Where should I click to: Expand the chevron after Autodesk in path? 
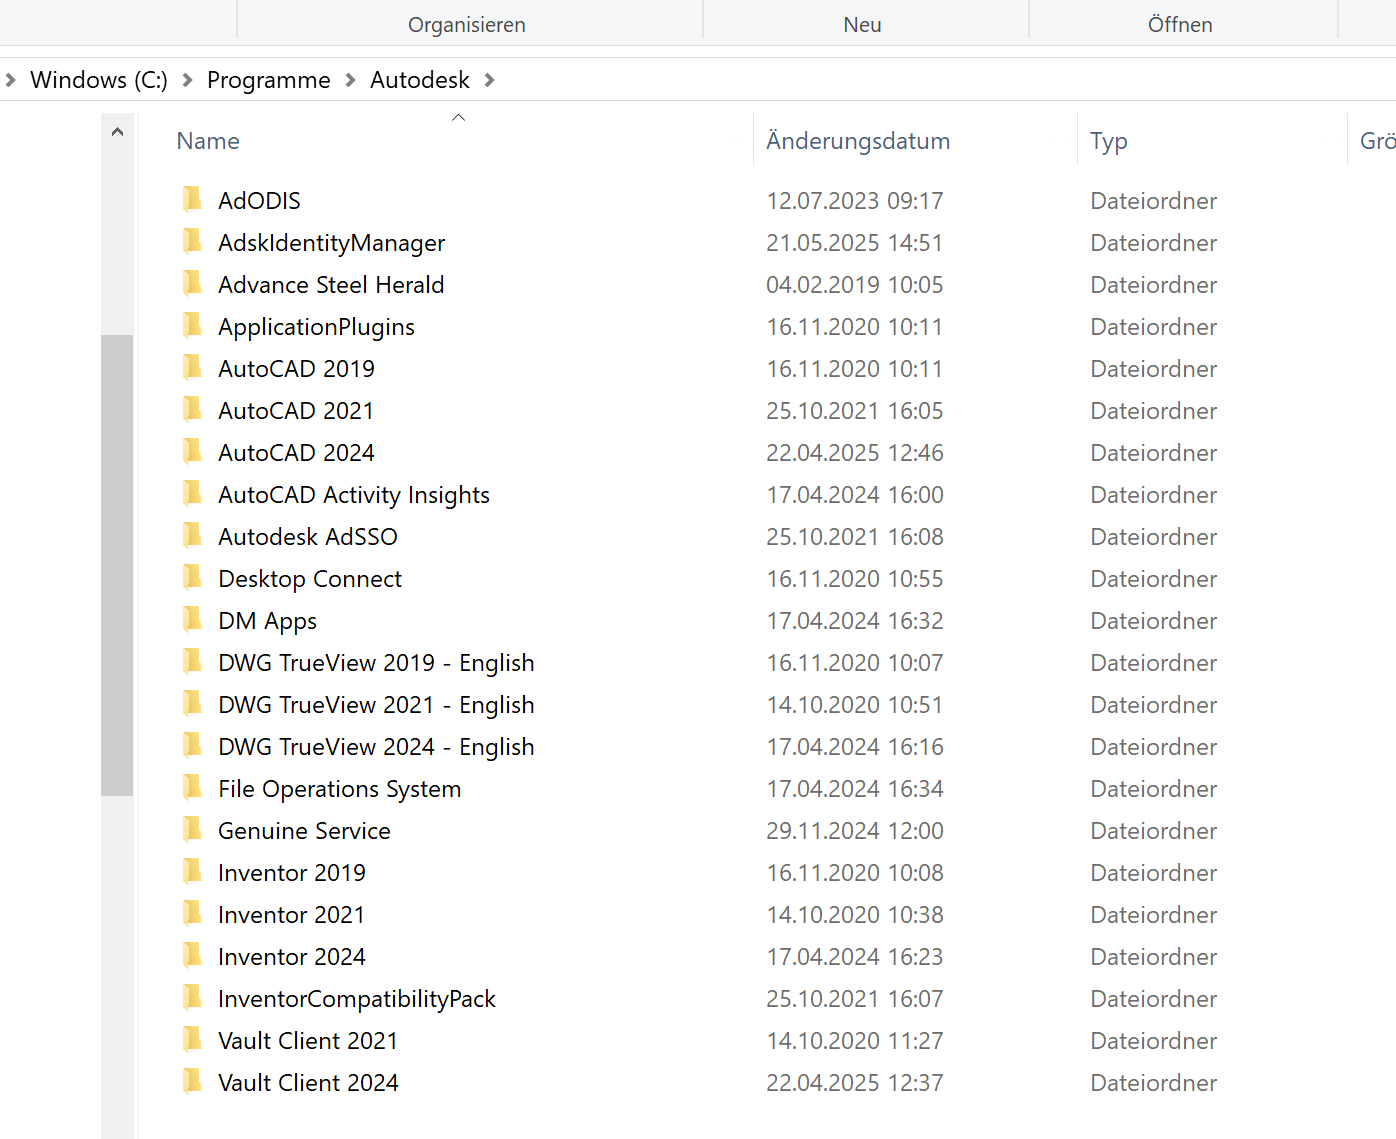click(489, 80)
